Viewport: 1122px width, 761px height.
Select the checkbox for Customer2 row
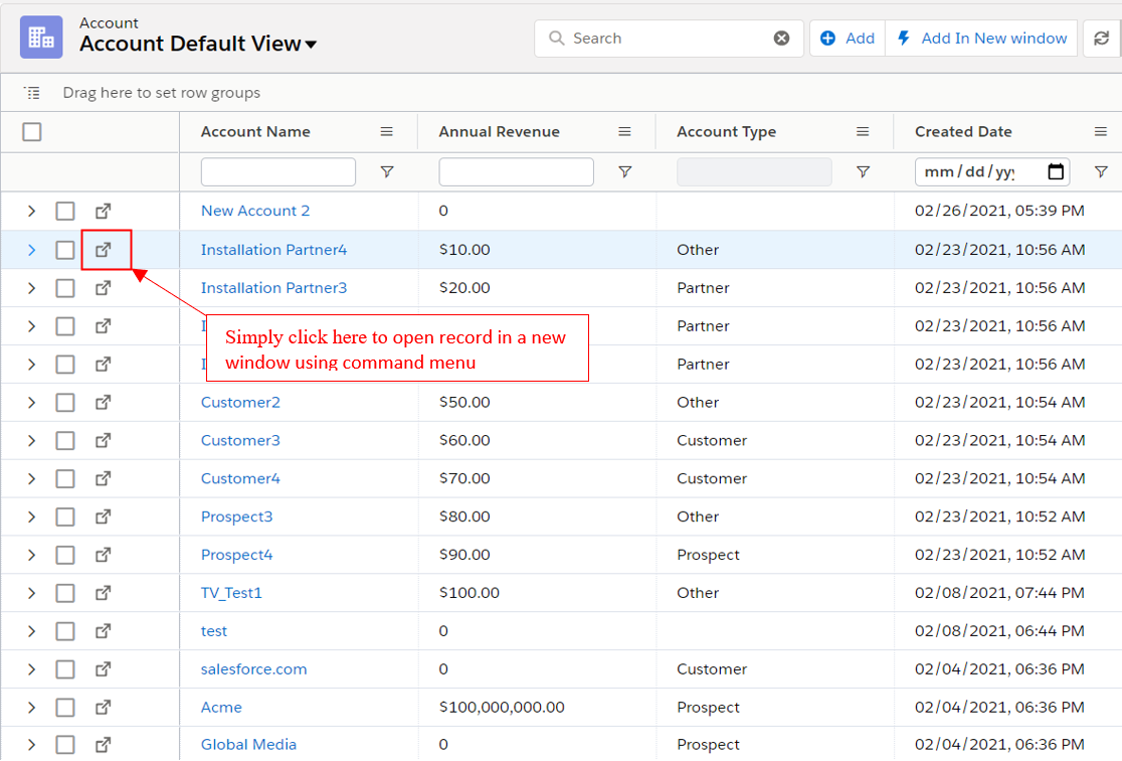(x=65, y=402)
